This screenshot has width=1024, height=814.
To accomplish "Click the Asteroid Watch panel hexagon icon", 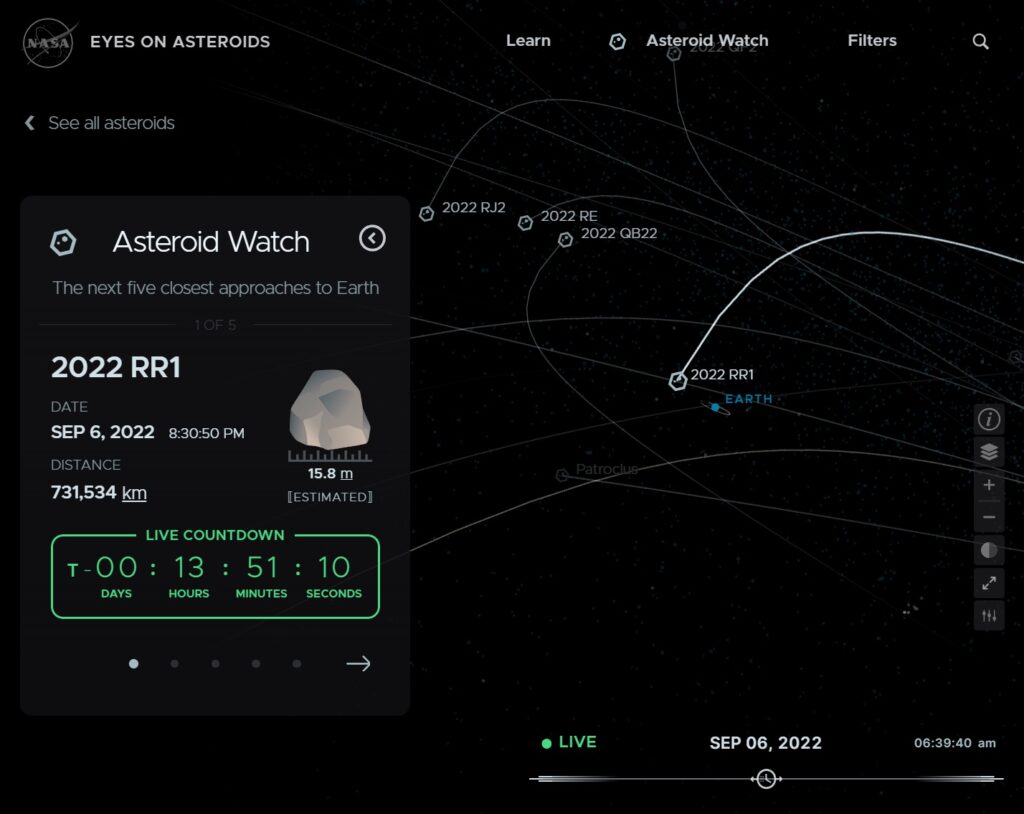I will pos(63,242).
